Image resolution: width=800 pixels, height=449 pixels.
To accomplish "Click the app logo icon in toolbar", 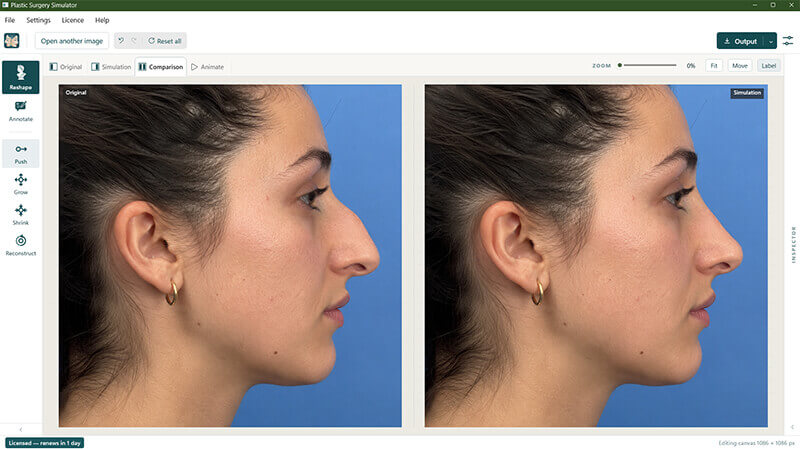I will [x=12, y=40].
